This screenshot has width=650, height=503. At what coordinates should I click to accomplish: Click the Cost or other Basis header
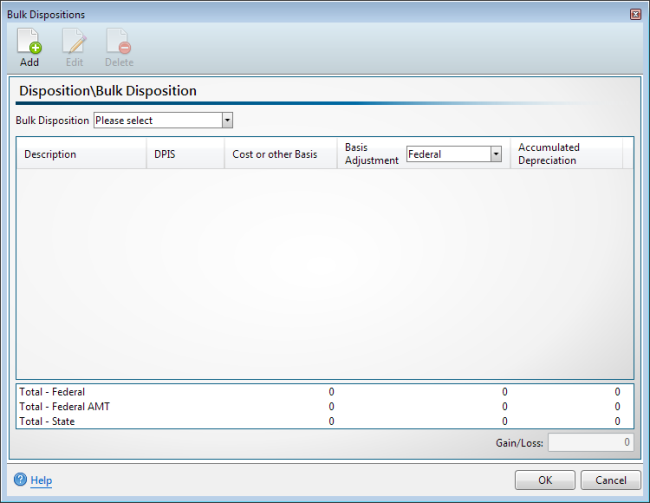point(275,154)
